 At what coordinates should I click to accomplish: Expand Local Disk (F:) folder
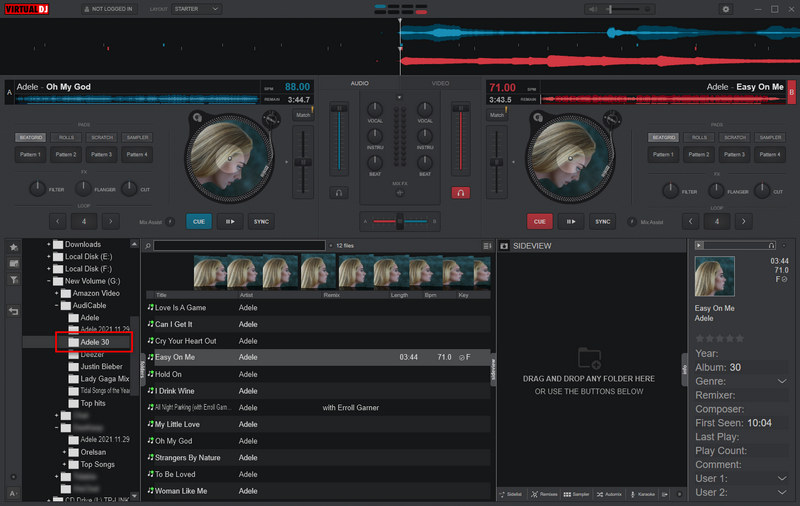point(49,269)
